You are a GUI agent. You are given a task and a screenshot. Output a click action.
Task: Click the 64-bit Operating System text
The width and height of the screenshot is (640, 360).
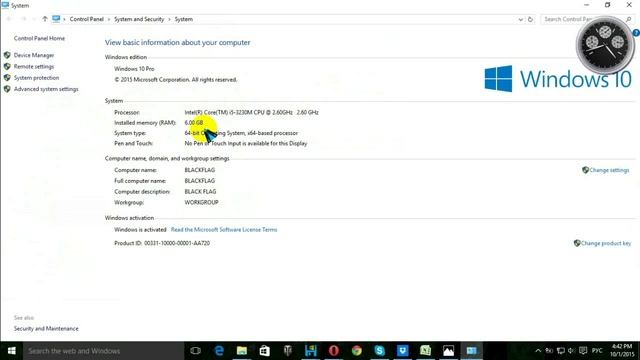[x=241, y=133]
